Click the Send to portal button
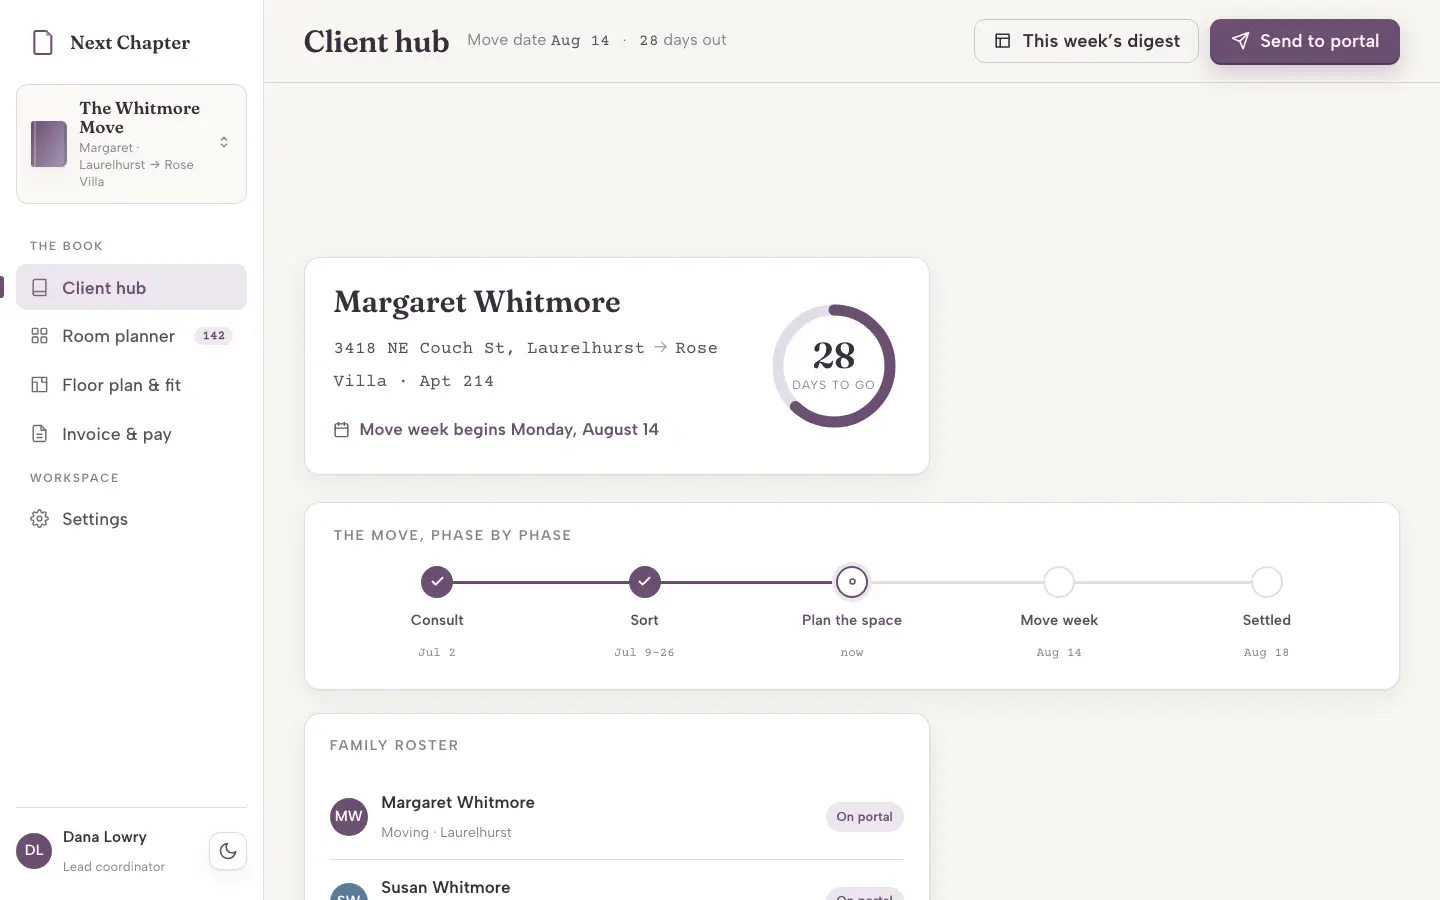The height and width of the screenshot is (900, 1440). 1305,41
